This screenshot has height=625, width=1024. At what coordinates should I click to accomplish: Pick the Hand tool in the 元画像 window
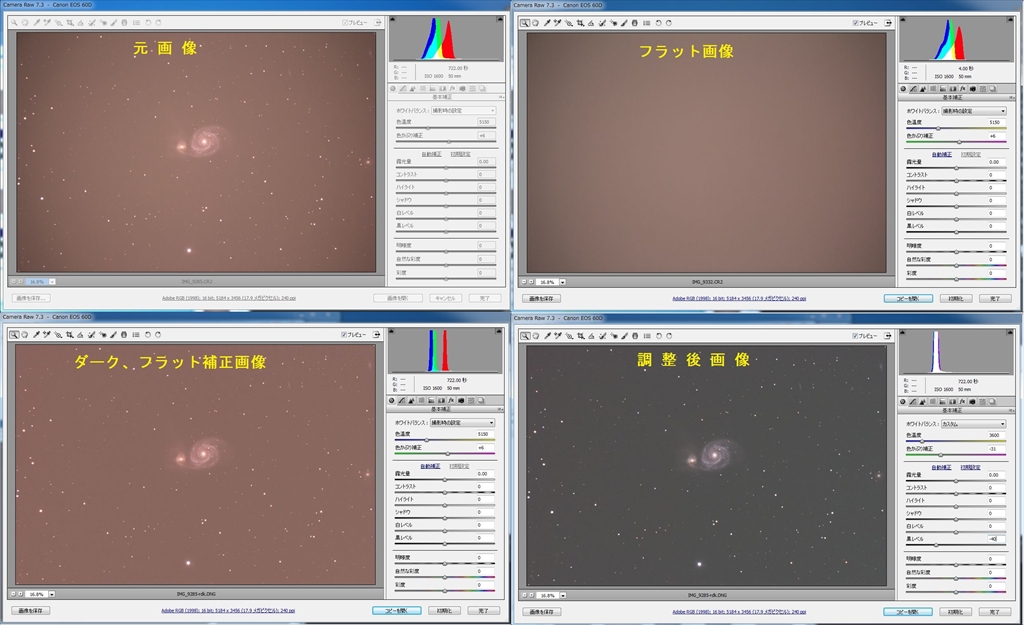pos(26,22)
